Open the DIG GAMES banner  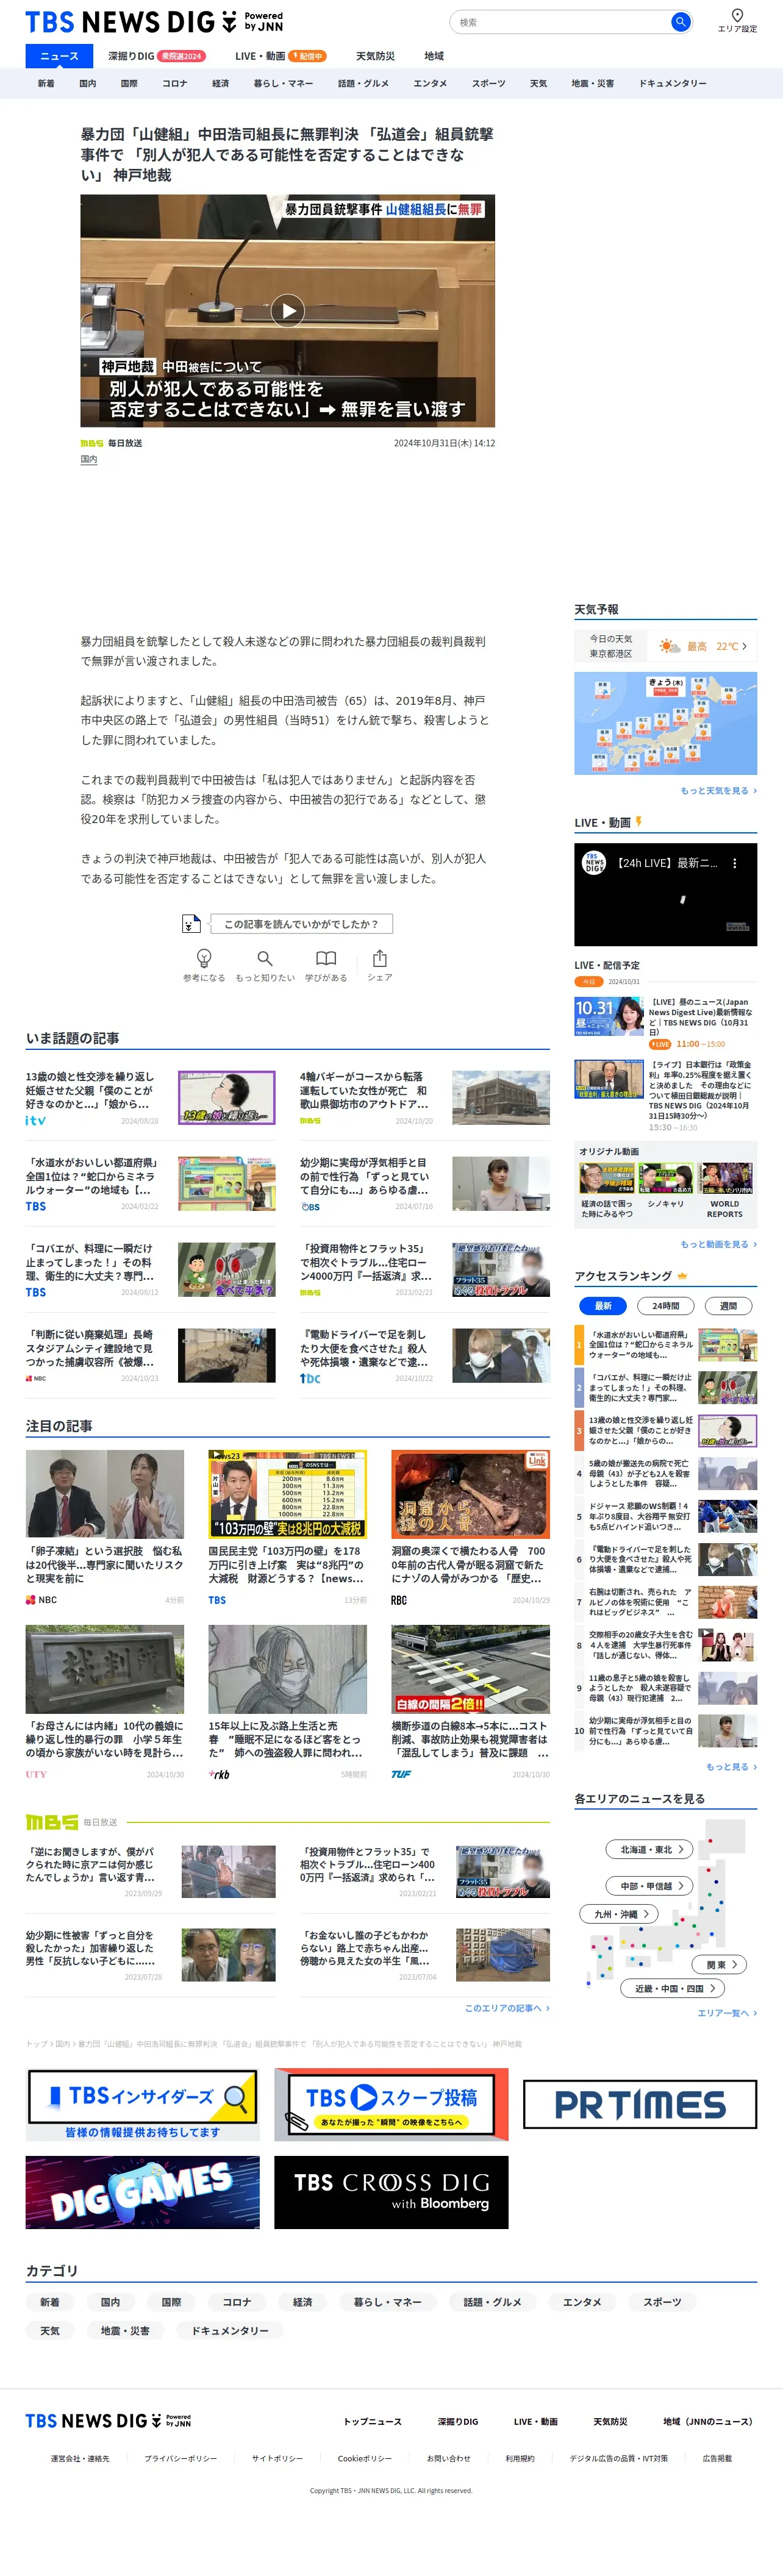pos(142,2193)
